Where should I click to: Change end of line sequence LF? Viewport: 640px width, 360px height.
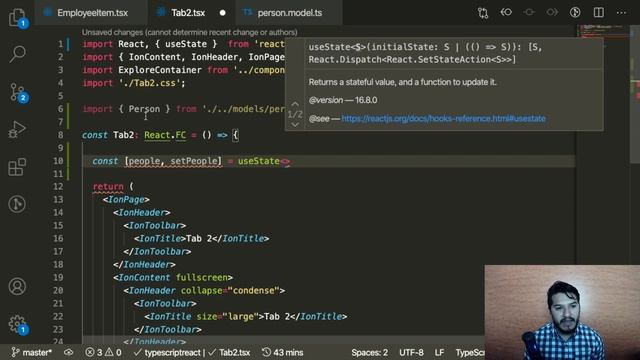tap(439, 352)
